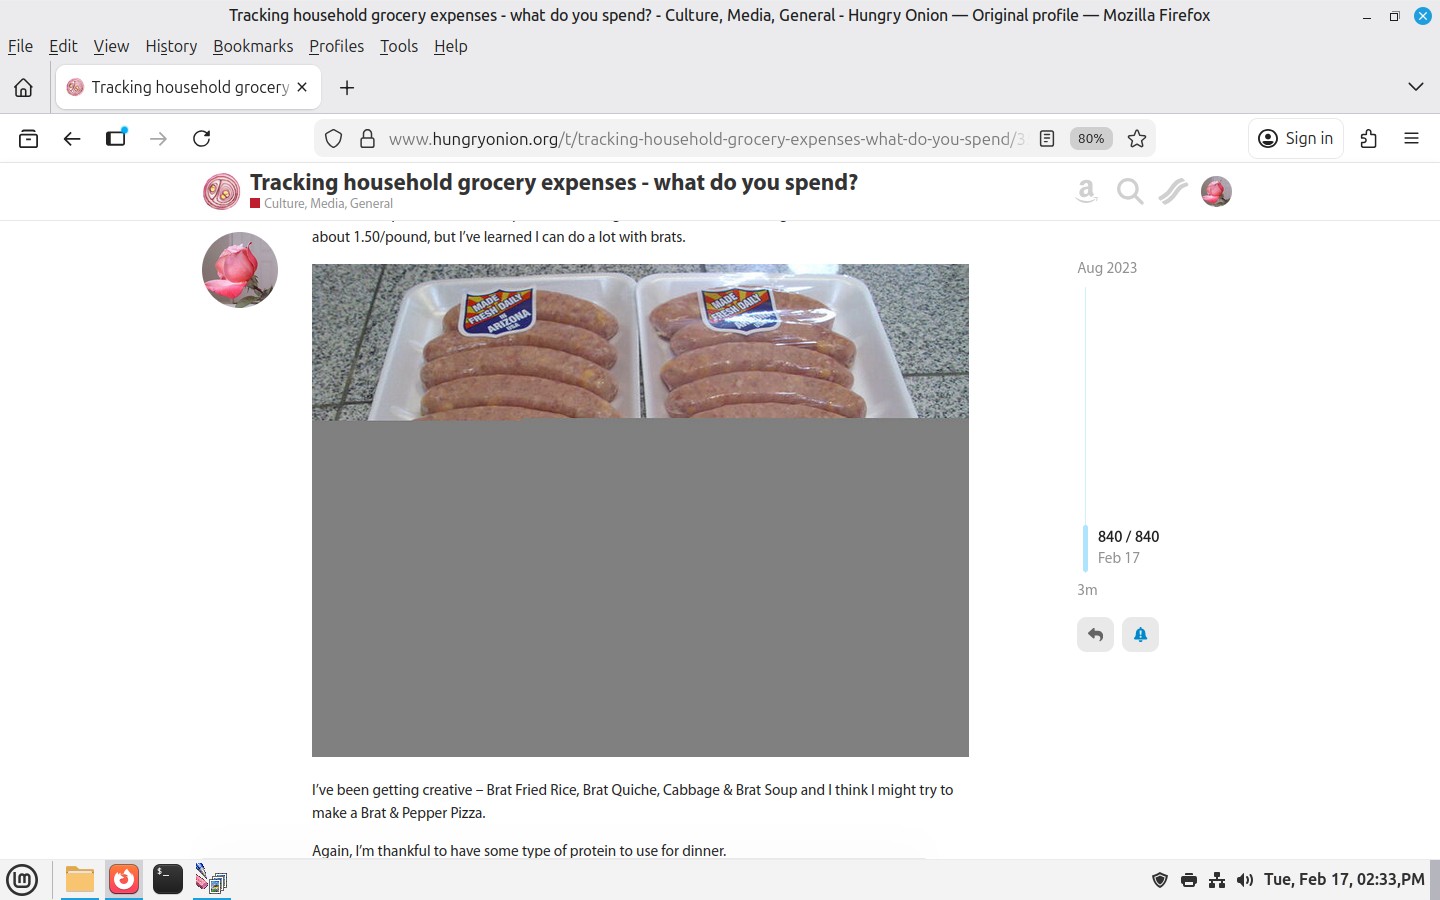Image resolution: width=1440 pixels, height=900 pixels.
Task: Click the Sign in button
Action: click(1296, 139)
